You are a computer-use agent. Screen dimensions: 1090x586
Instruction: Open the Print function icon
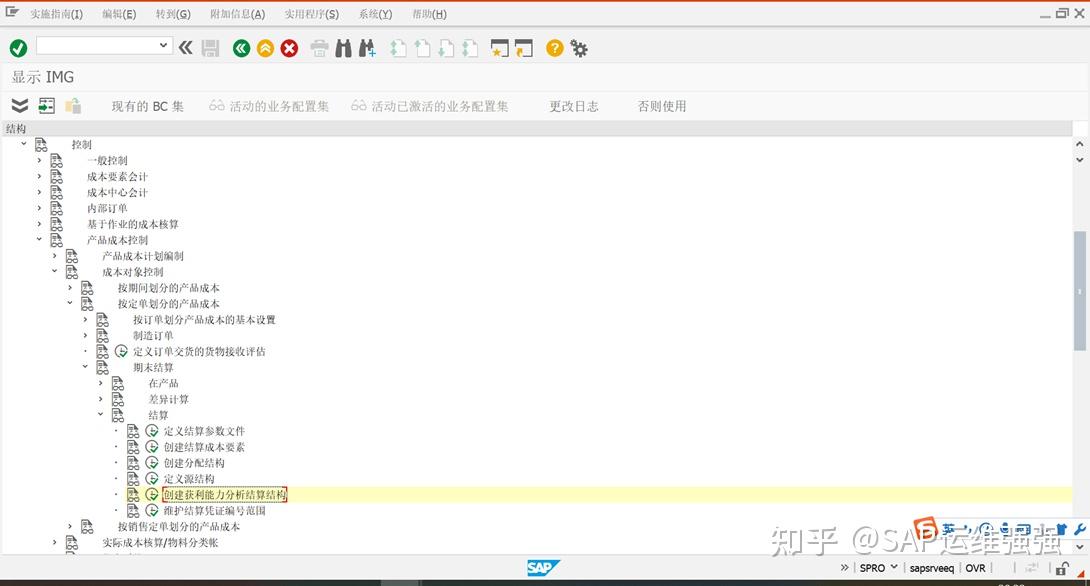click(x=318, y=48)
